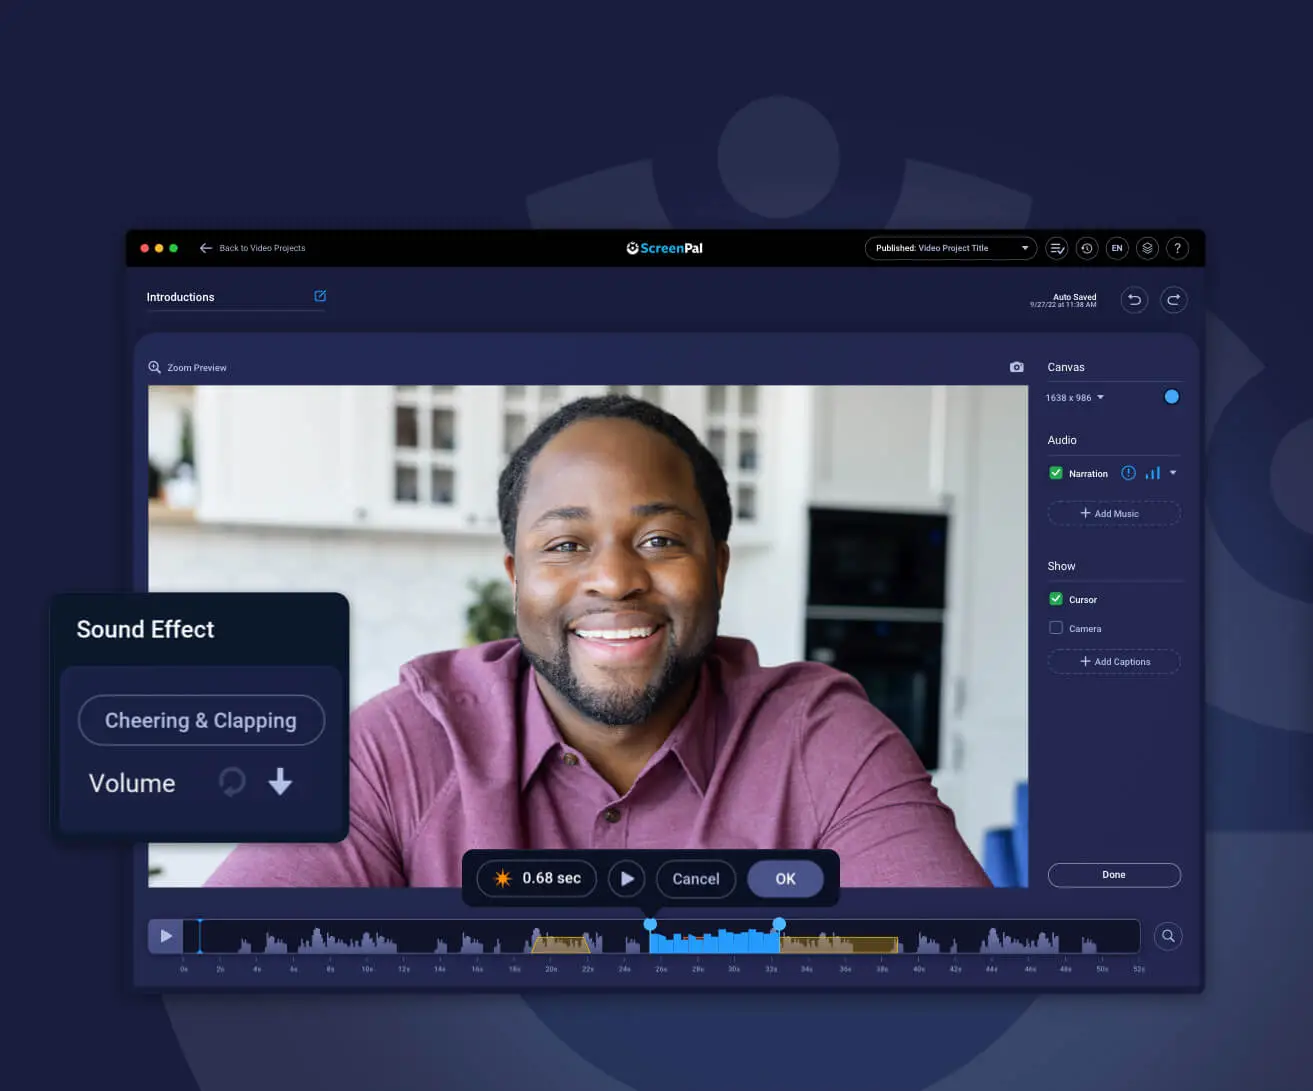Enable the Camera show checkbox
Screen dimensions: 1313x1091
click(x=1055, y=628)
